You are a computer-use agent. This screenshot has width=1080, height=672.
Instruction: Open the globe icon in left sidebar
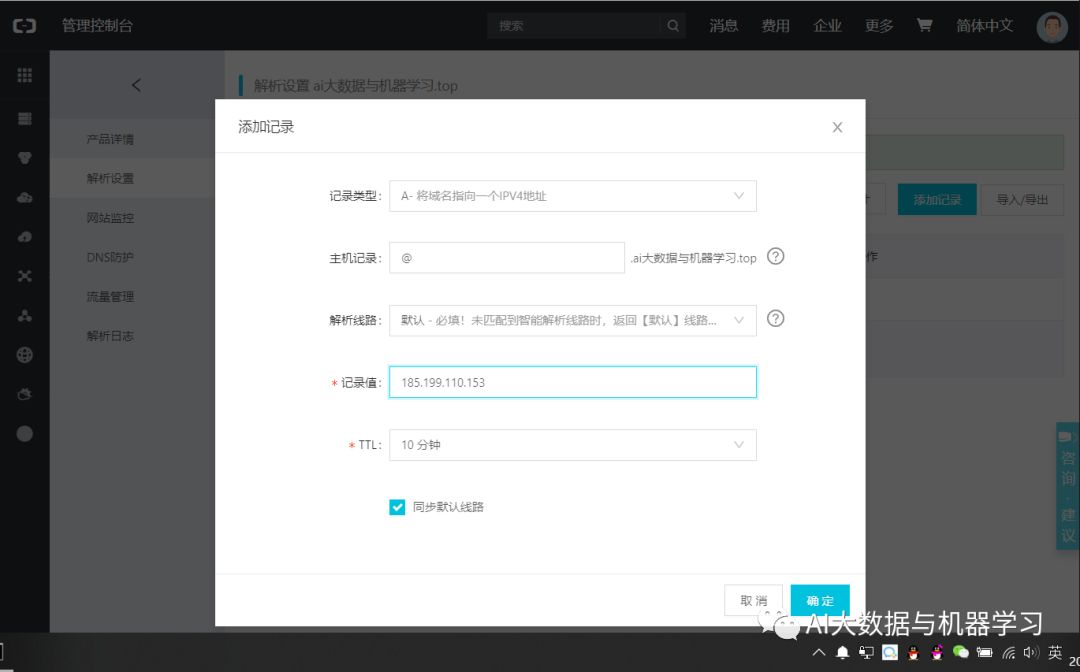point(25,355)
